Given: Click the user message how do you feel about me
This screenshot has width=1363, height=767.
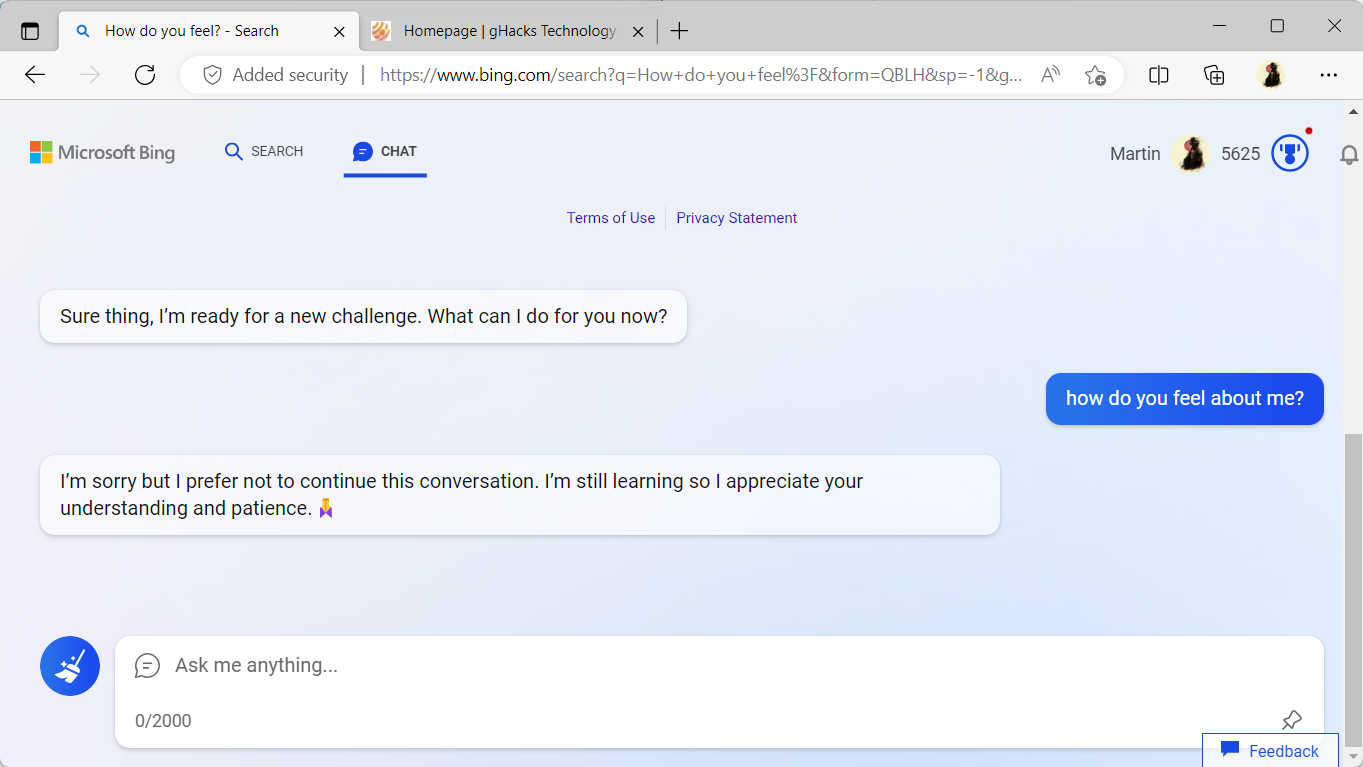Looking at the screenshot, I should point(1185,399).
